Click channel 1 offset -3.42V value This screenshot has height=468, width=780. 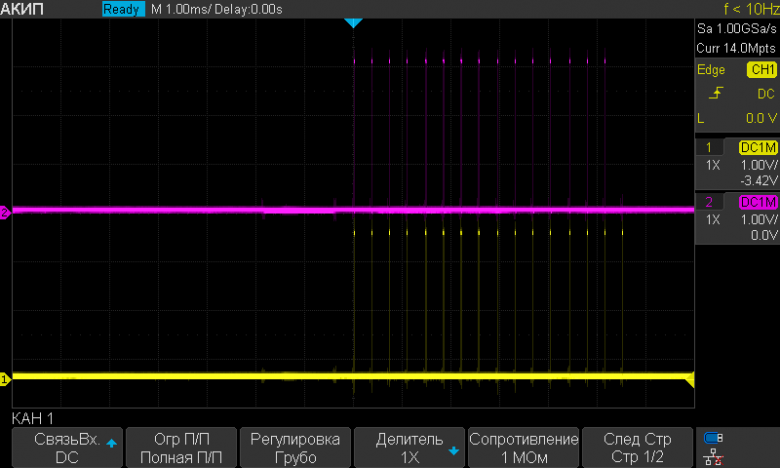[x=759, y=181]
